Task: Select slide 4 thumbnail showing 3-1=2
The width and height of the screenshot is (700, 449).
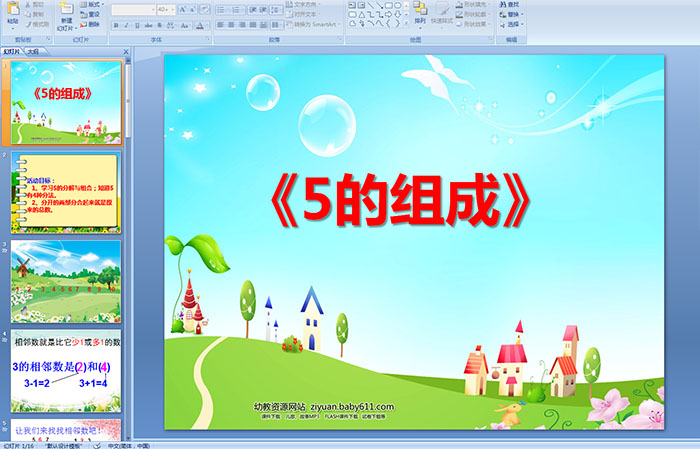Action: pos(66,371)
